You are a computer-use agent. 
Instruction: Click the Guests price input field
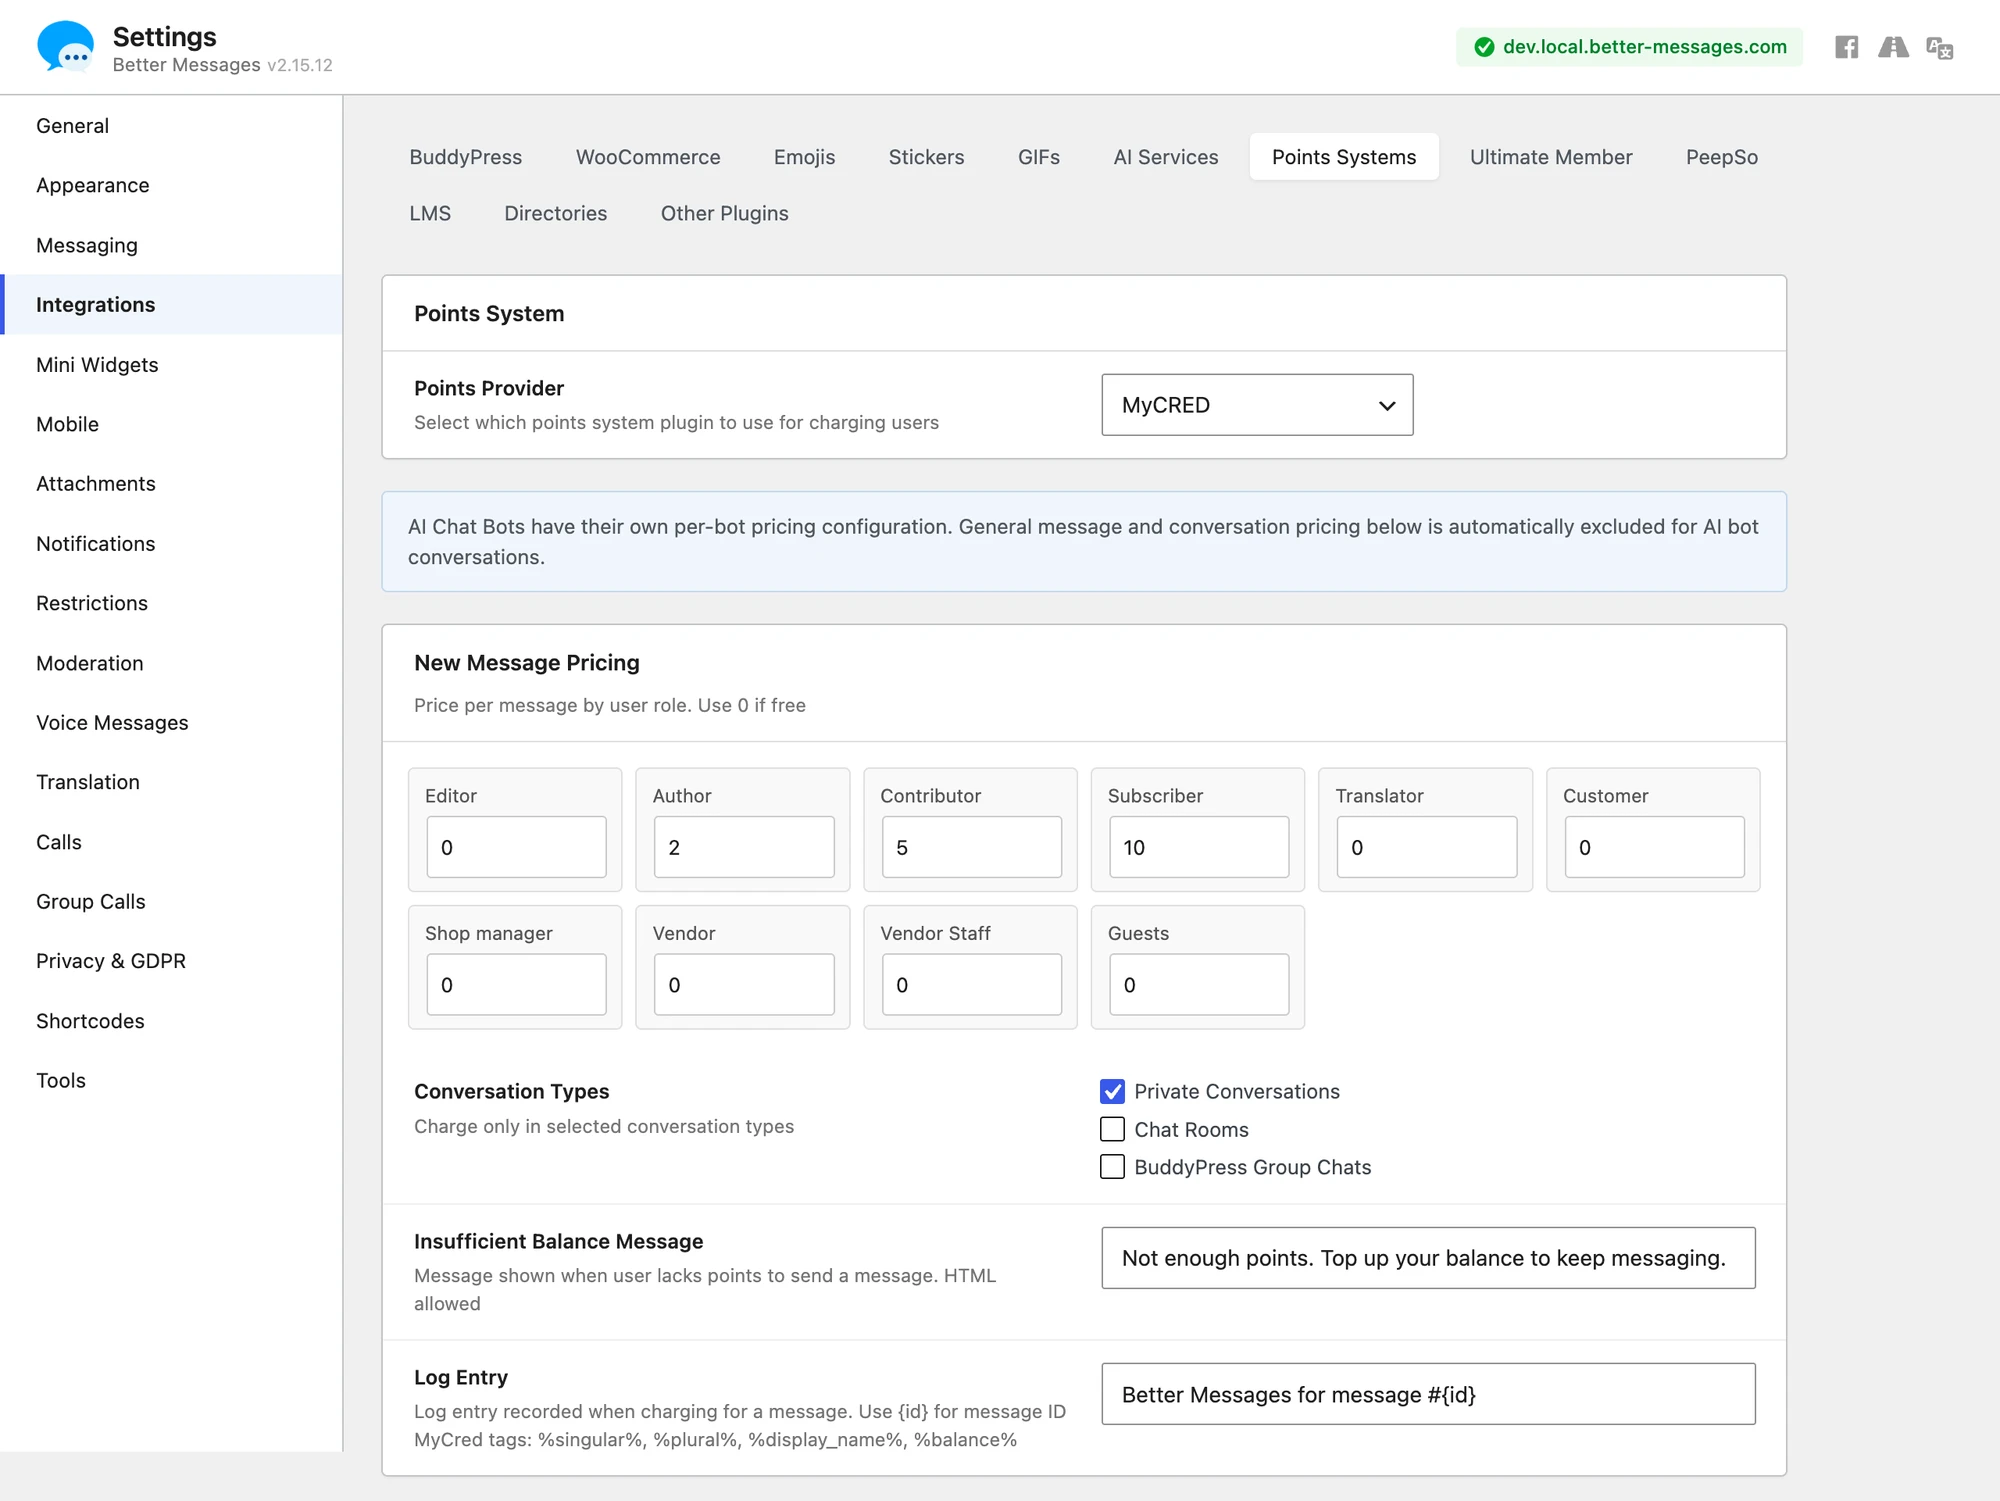click(x=1199, y=984)
